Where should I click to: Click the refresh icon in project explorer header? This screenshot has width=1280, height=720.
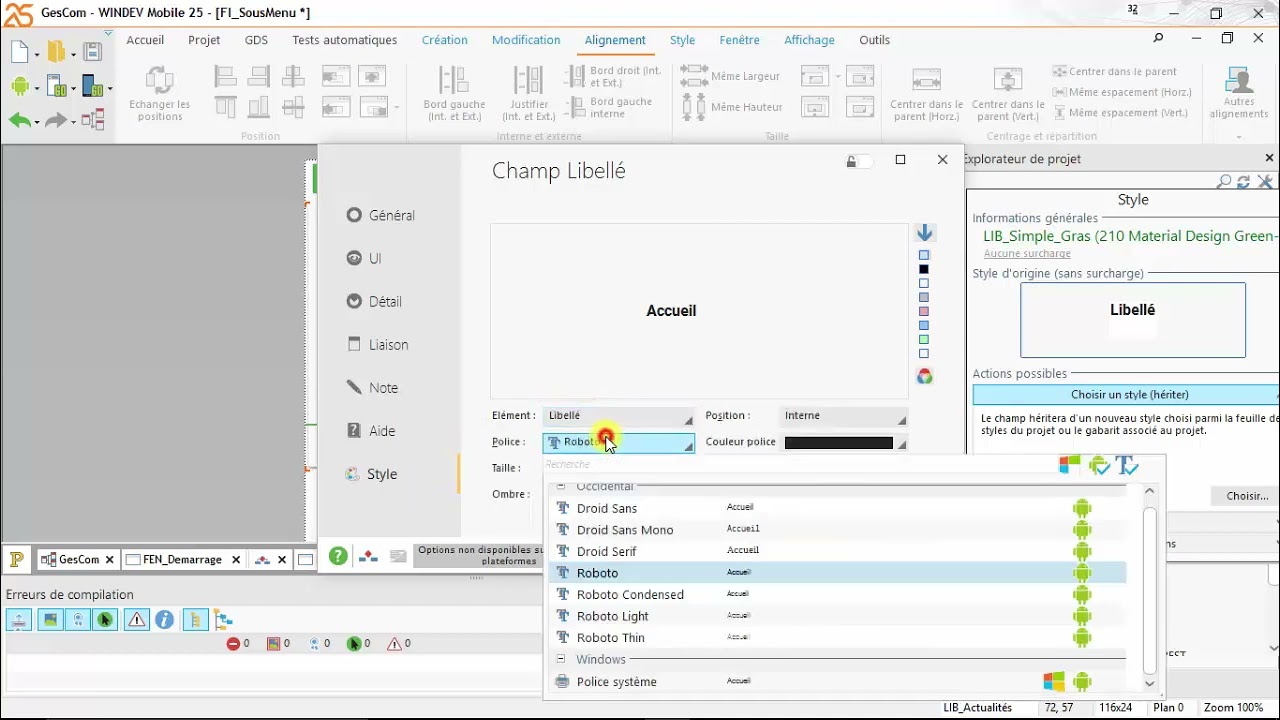[x=1244, y=182]
